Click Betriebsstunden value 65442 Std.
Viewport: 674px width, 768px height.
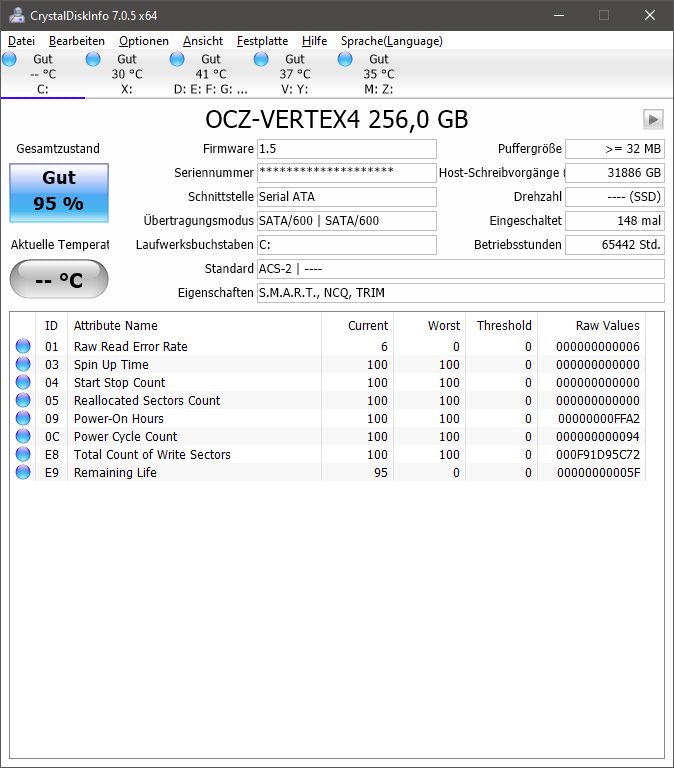pyautogui.click(x=615, y=245)
